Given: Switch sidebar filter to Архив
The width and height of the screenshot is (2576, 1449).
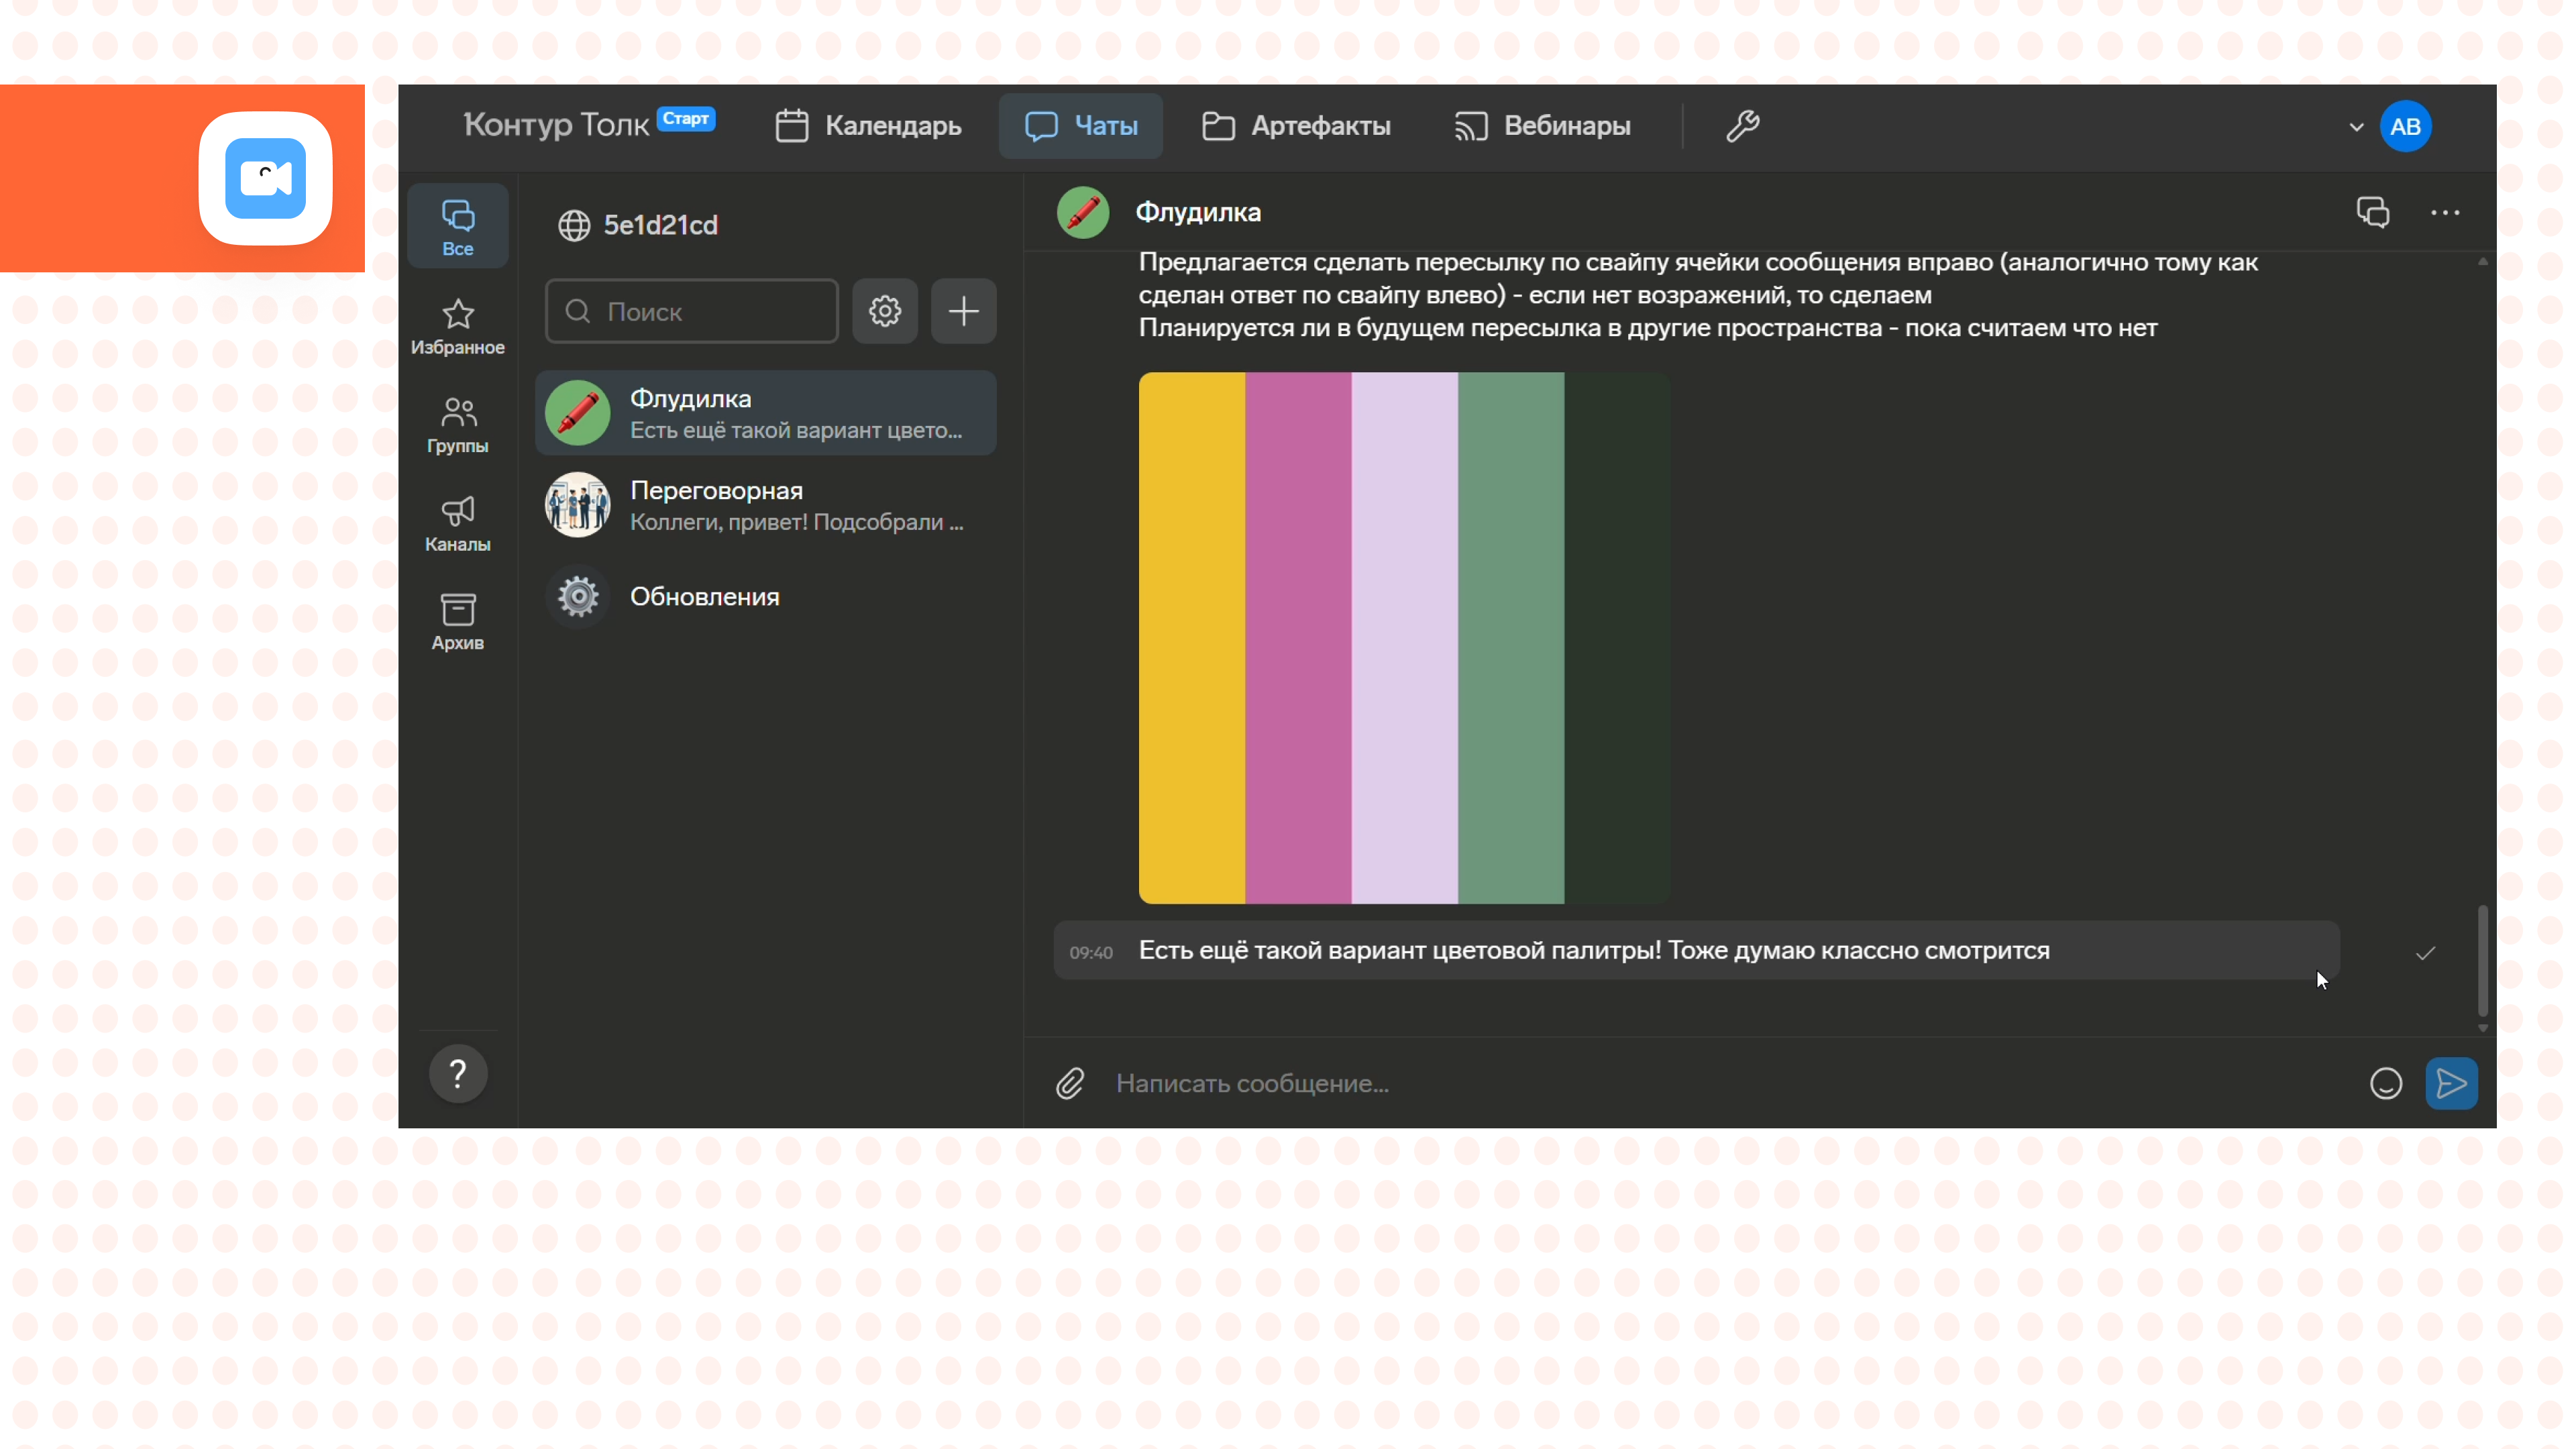Looking at the screenshot, I should [458, 621].
